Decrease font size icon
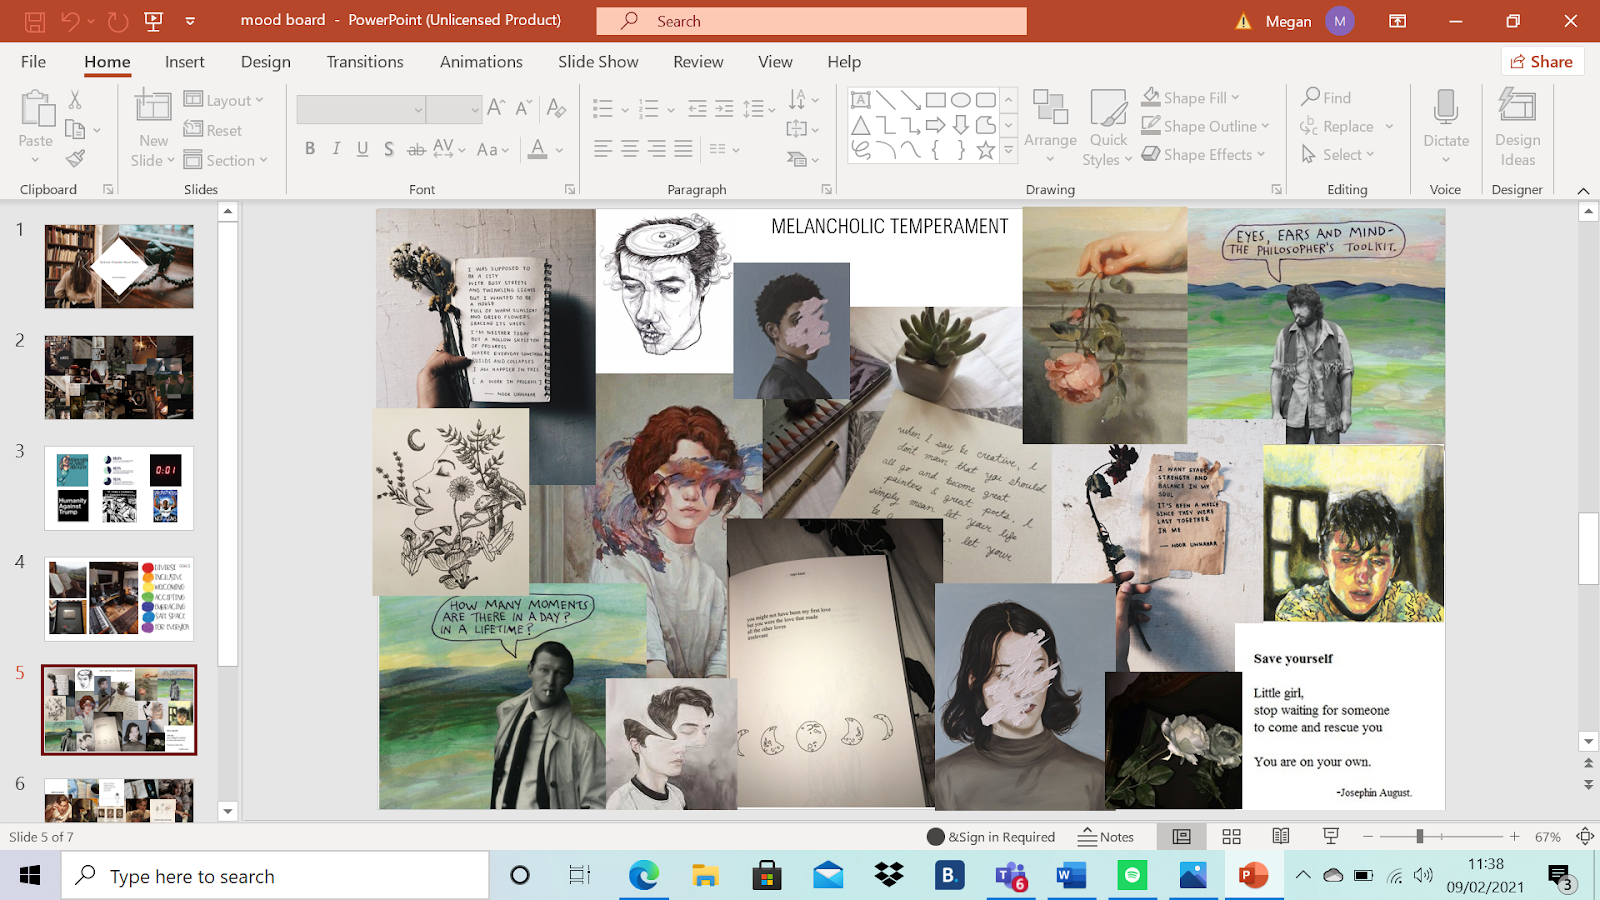The image size is (1600, 900). click(523, 108)
